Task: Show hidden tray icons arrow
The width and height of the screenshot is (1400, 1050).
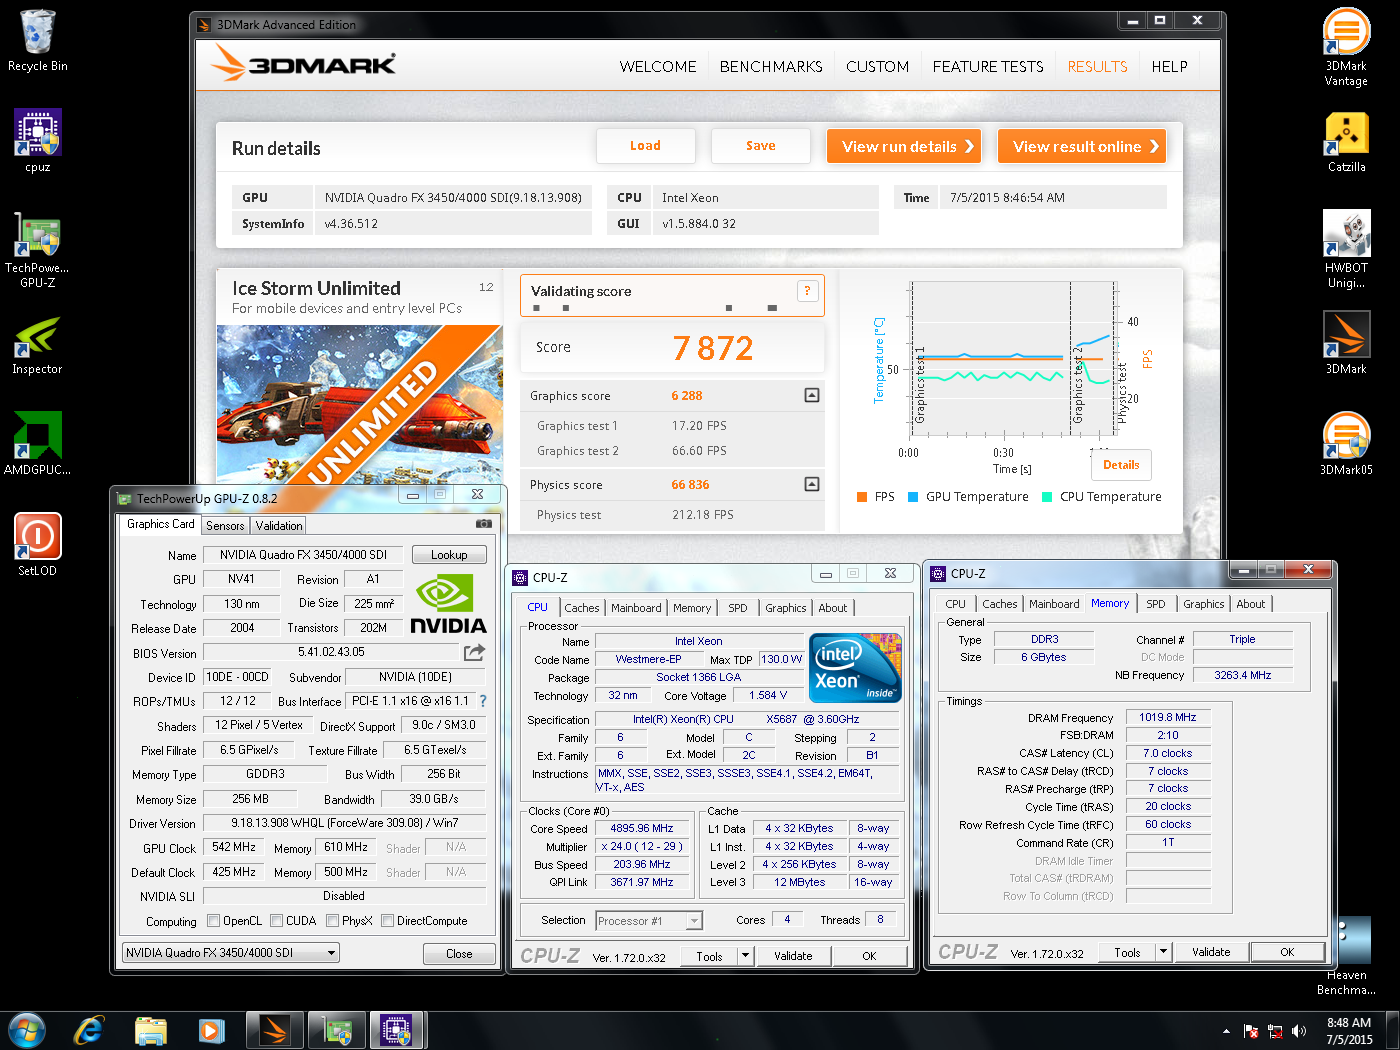Action: coord(1226,1031)
